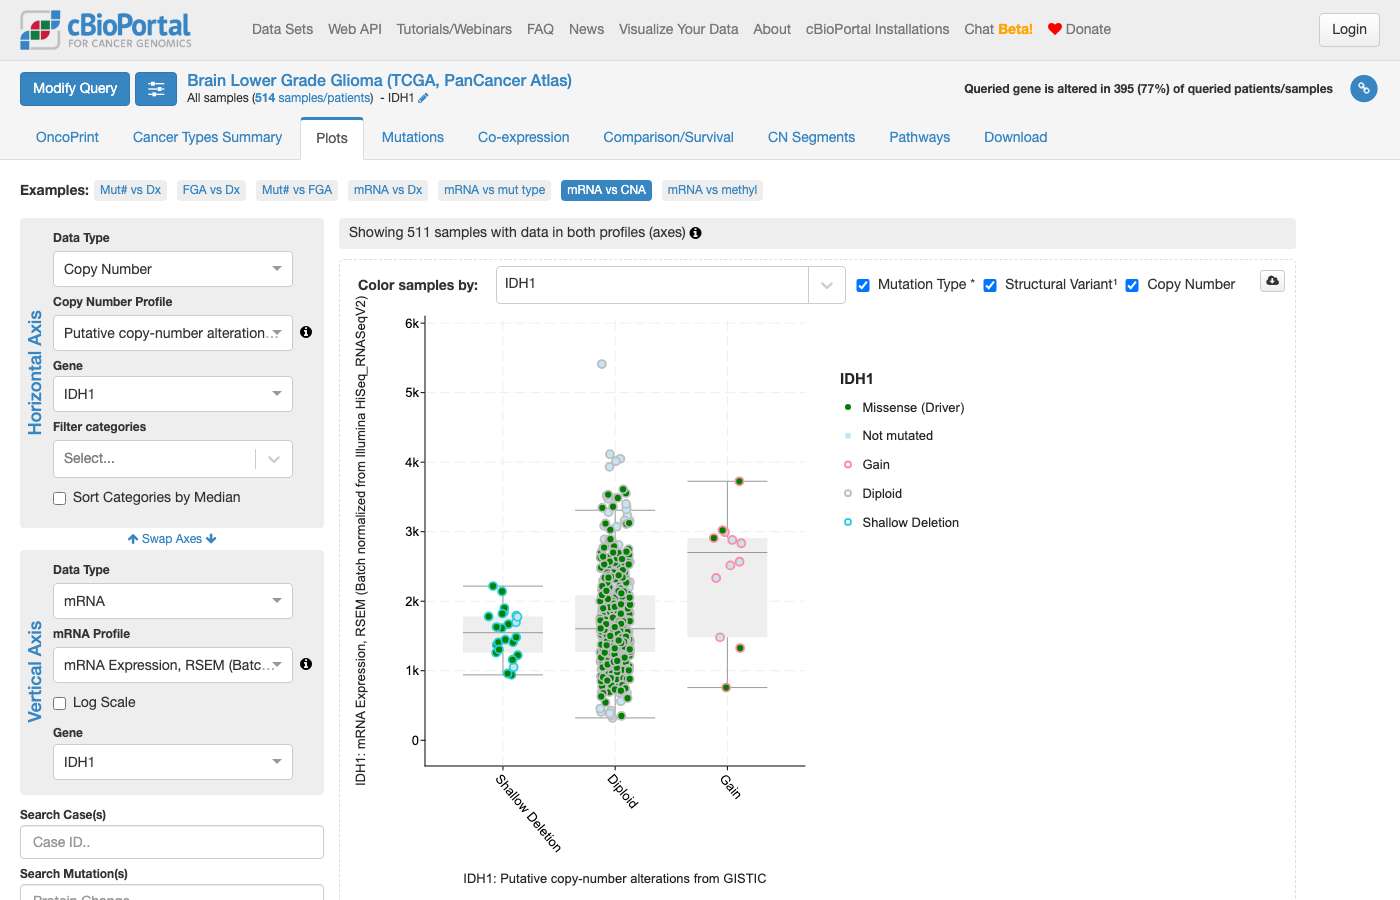Expand the Filter categories select box
Image resolution: width=1400 pixels, height=900 pixels.
pyautogui.click(x=173, y=458)
